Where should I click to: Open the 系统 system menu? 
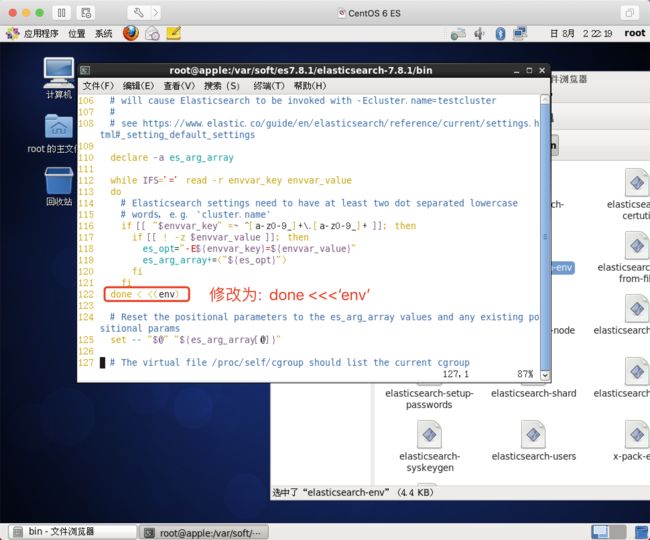pos(104,34)
